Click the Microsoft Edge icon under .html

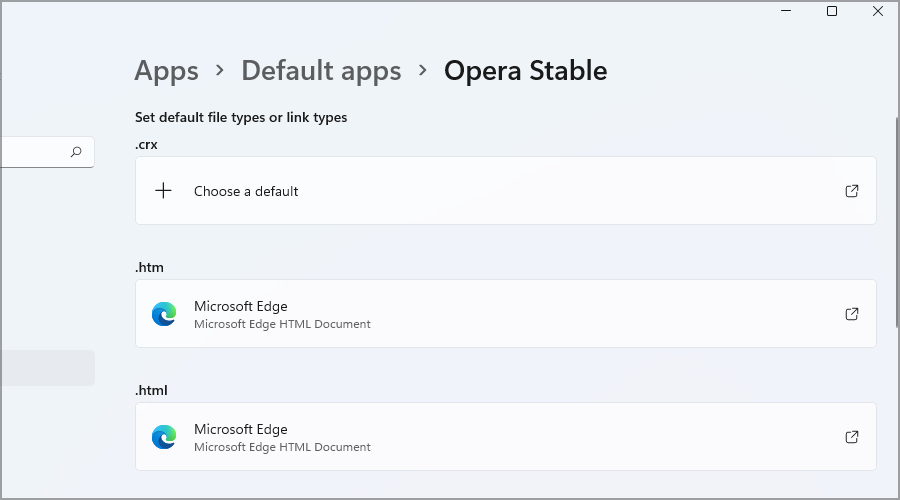(164, 437)
